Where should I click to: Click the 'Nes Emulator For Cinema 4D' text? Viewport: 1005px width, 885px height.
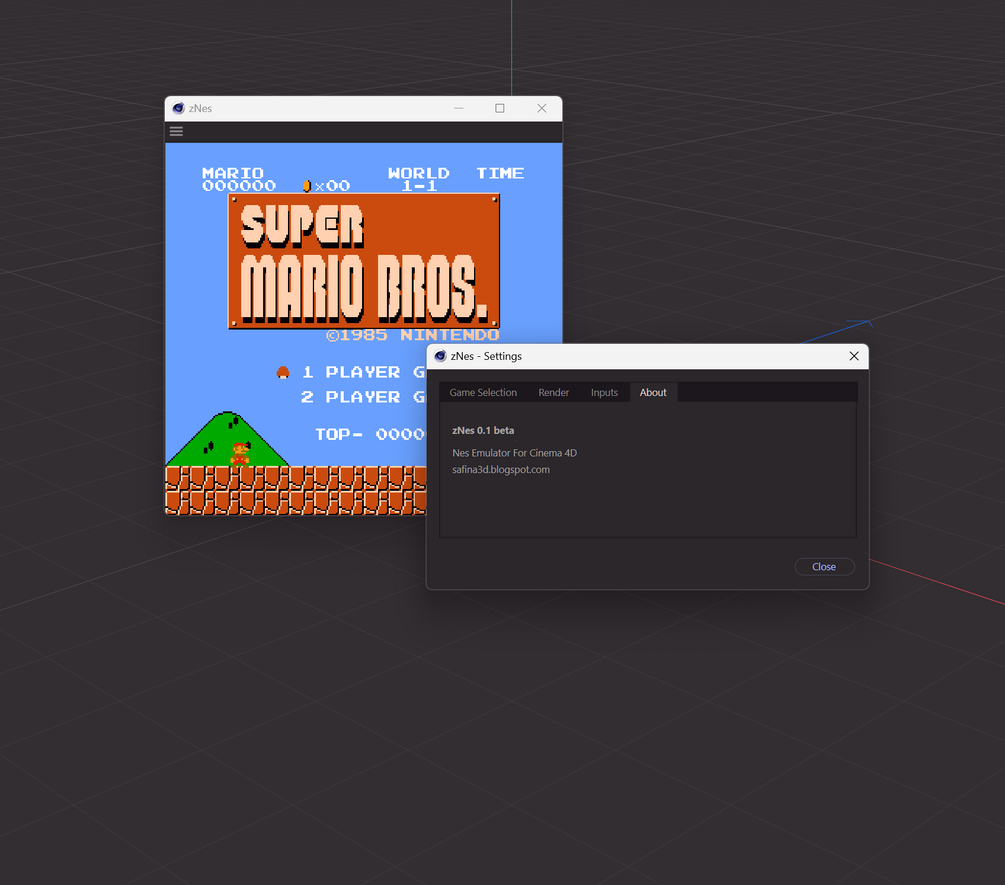coord(514,452)
